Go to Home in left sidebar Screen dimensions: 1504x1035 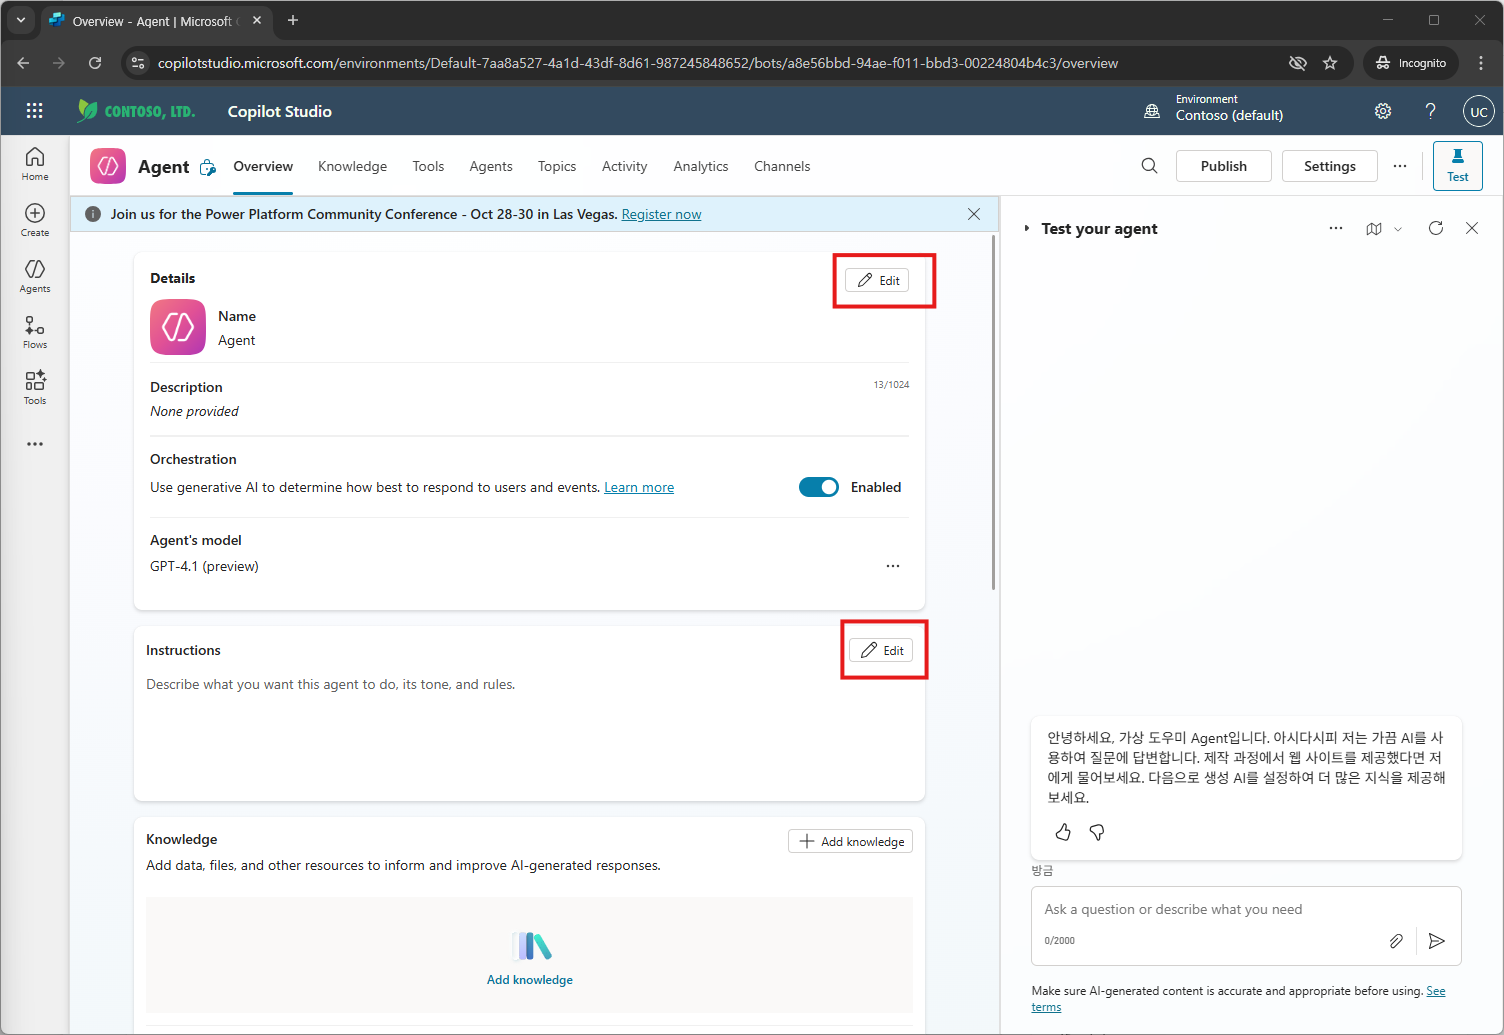tap(35, 164)
